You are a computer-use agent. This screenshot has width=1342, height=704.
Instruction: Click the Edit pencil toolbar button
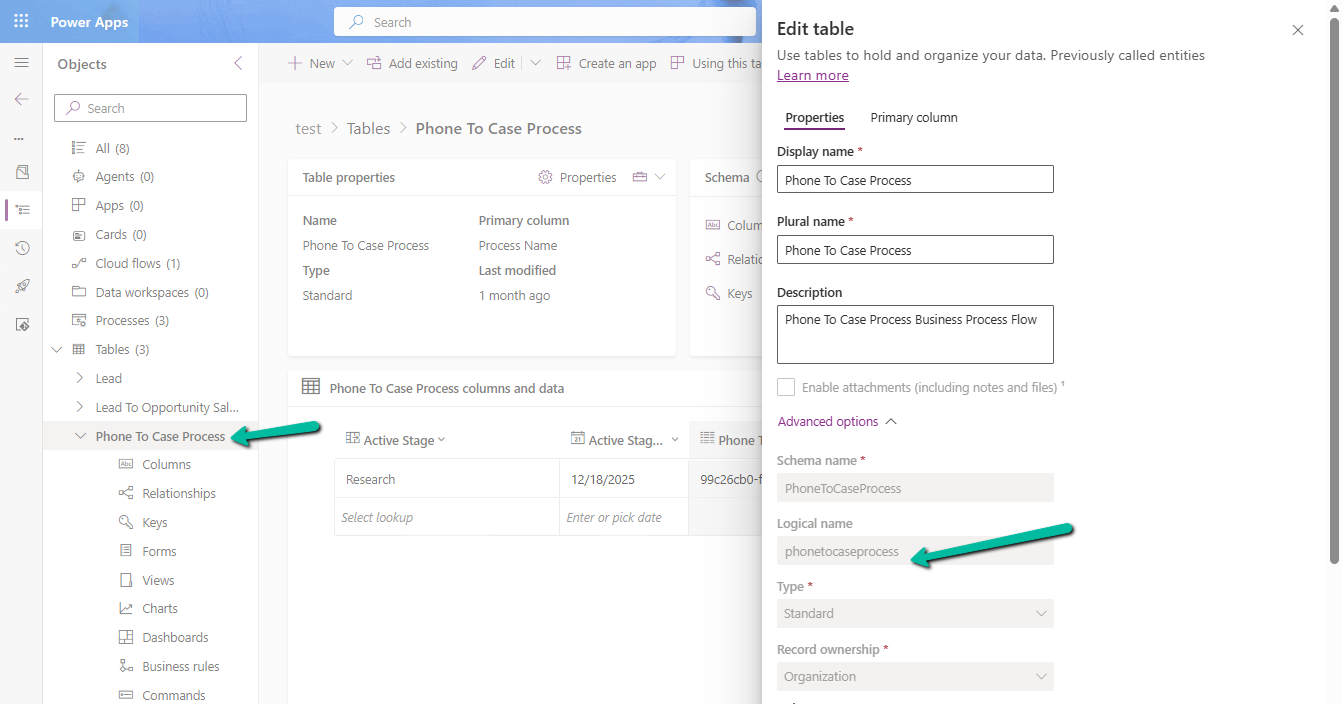coord(494,63)
